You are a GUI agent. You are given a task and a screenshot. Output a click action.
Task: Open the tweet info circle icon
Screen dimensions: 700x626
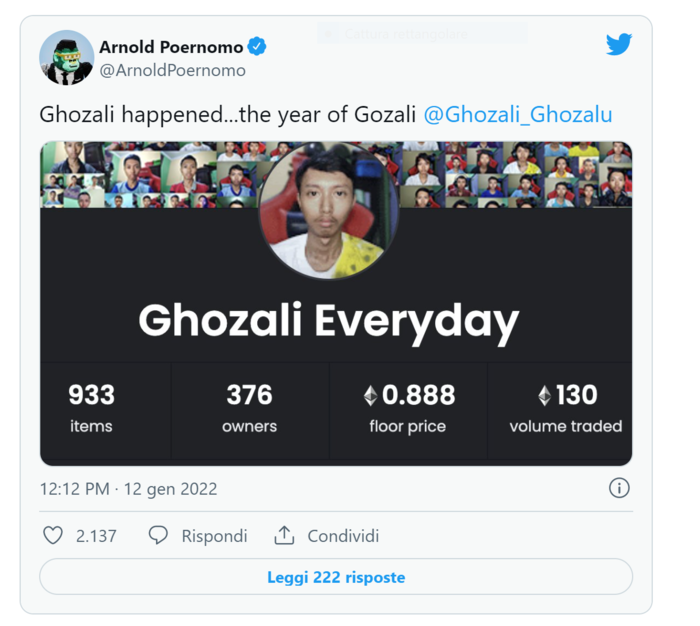619,488
